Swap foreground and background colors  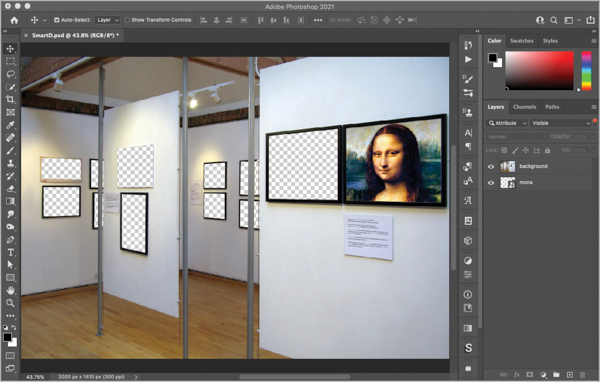point(14,328)
